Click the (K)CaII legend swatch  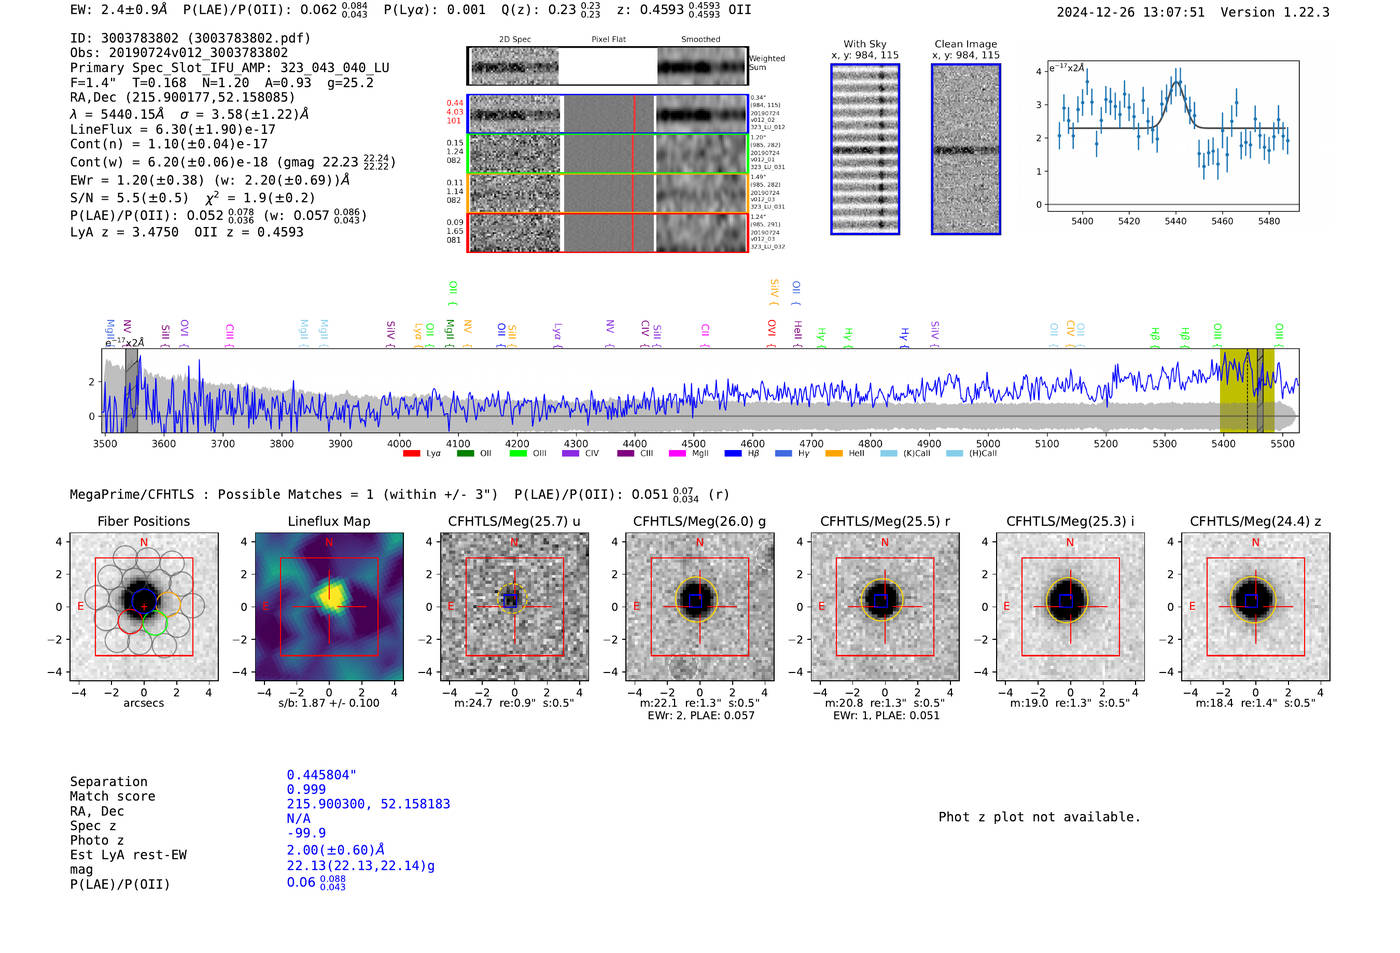(x=889, y=454)
